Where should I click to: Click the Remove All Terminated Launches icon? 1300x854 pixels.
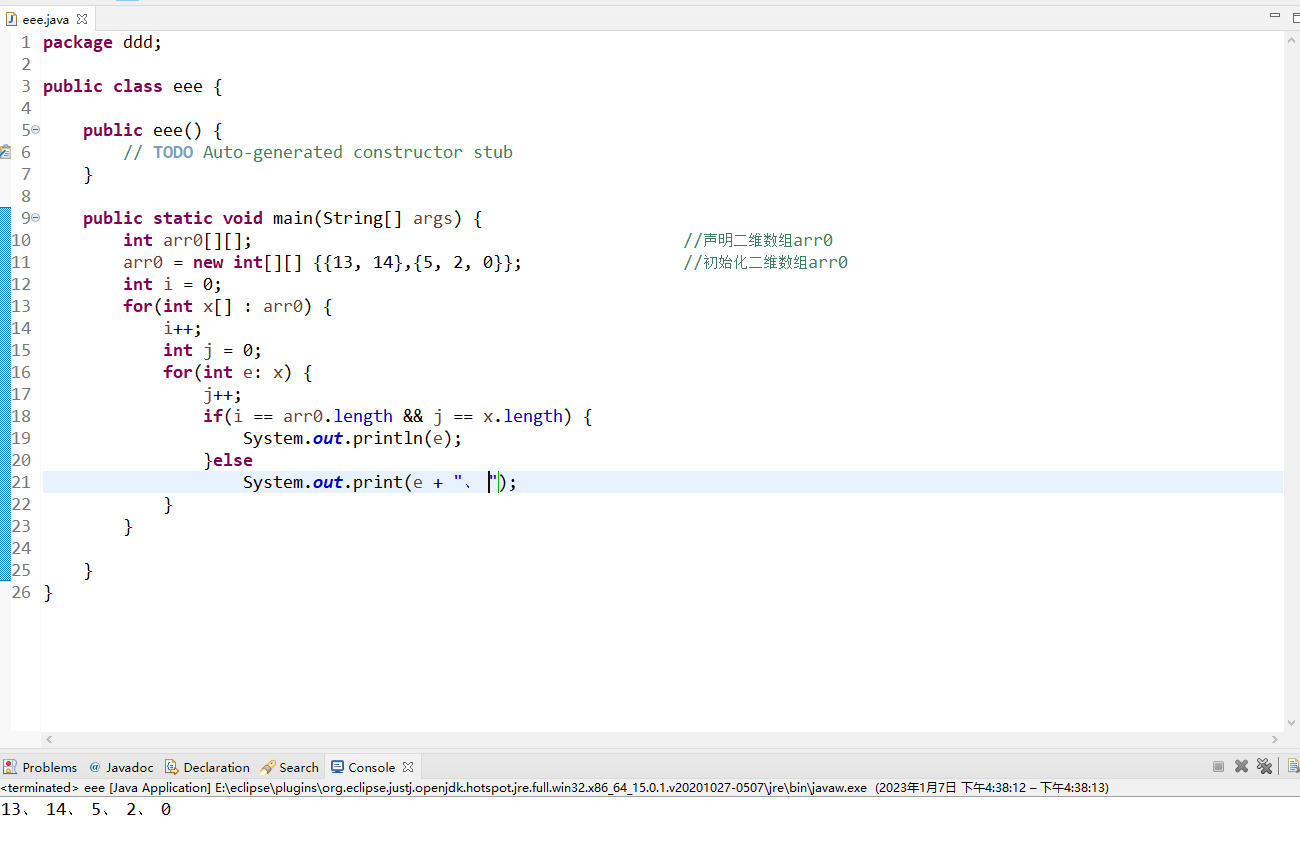tap(1265, 766)
